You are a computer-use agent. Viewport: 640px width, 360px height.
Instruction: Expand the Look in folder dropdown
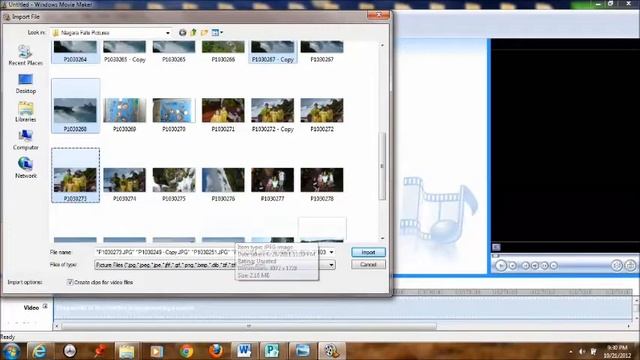click(168, 33)
